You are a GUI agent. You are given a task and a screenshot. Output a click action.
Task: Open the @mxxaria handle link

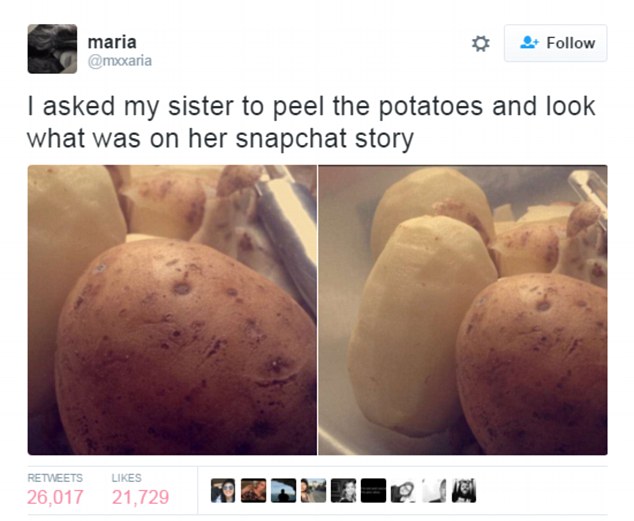120,61
